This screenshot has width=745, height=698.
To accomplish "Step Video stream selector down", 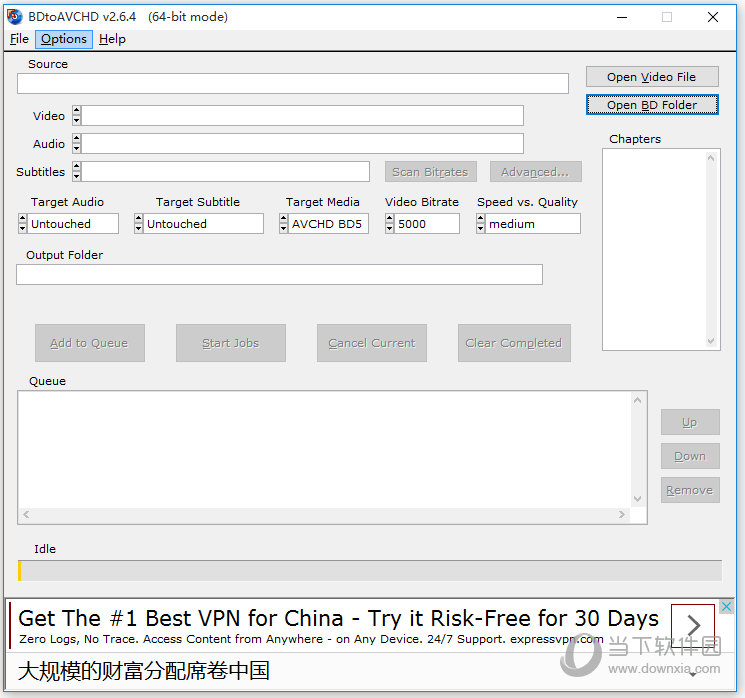I will coord(76,121).
